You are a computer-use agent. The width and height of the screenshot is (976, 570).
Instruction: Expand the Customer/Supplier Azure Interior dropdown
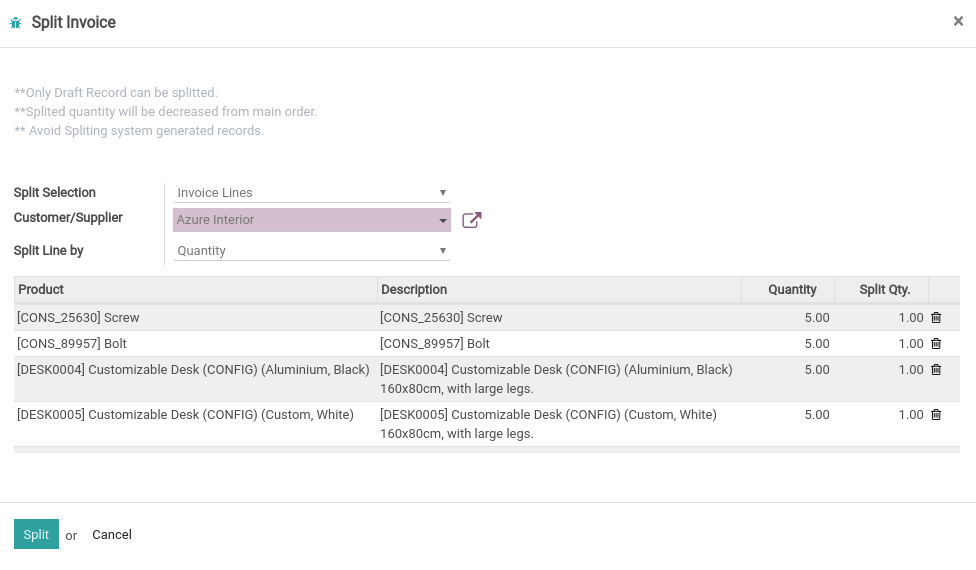311,220
